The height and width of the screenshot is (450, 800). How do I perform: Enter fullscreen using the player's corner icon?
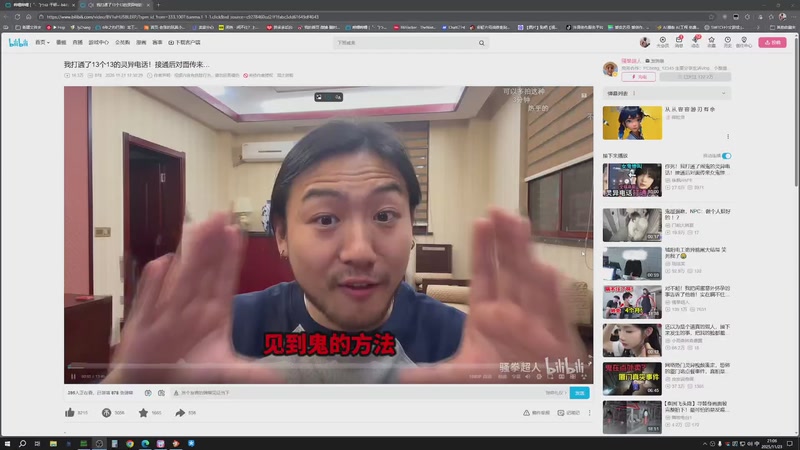pos(584,377)
